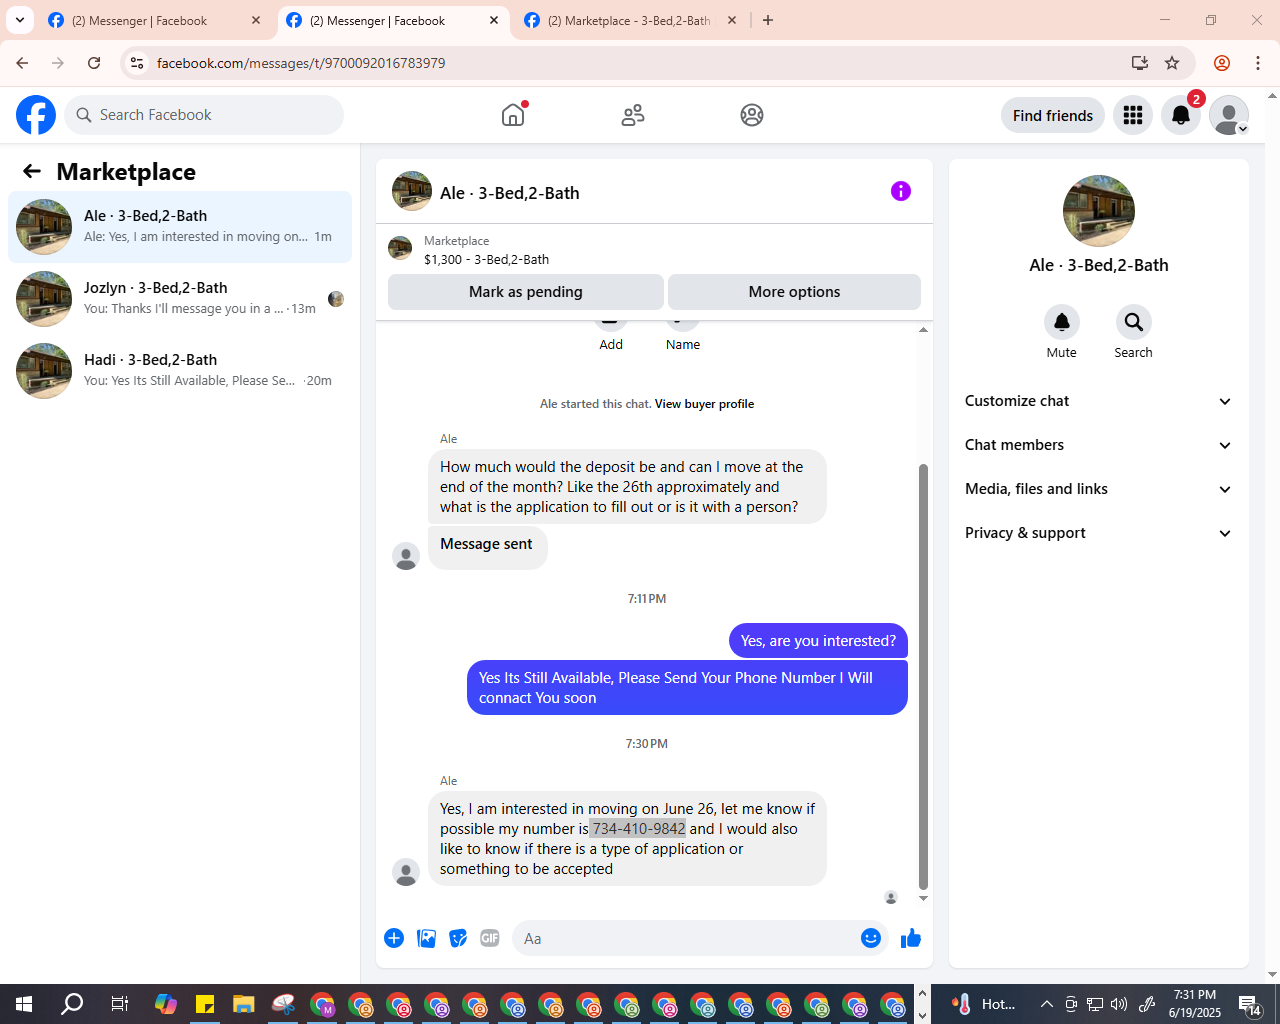Focus the Search Facebook field
This screenshot has height=1024, width=1280.
204,115
